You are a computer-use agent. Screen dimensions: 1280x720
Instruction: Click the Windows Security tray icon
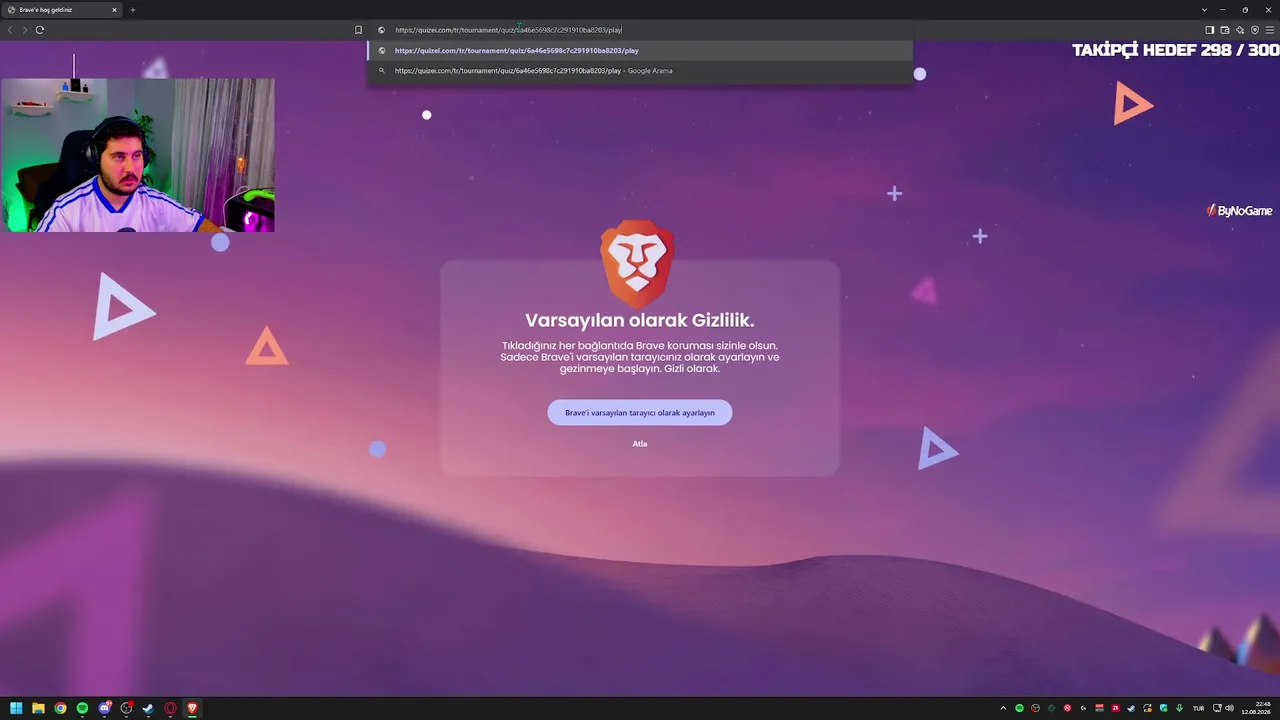click(x=1163, y=708)
